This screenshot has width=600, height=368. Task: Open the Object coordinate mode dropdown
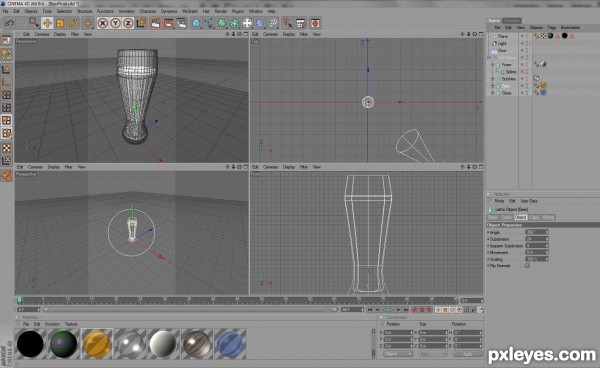(398, 354)
